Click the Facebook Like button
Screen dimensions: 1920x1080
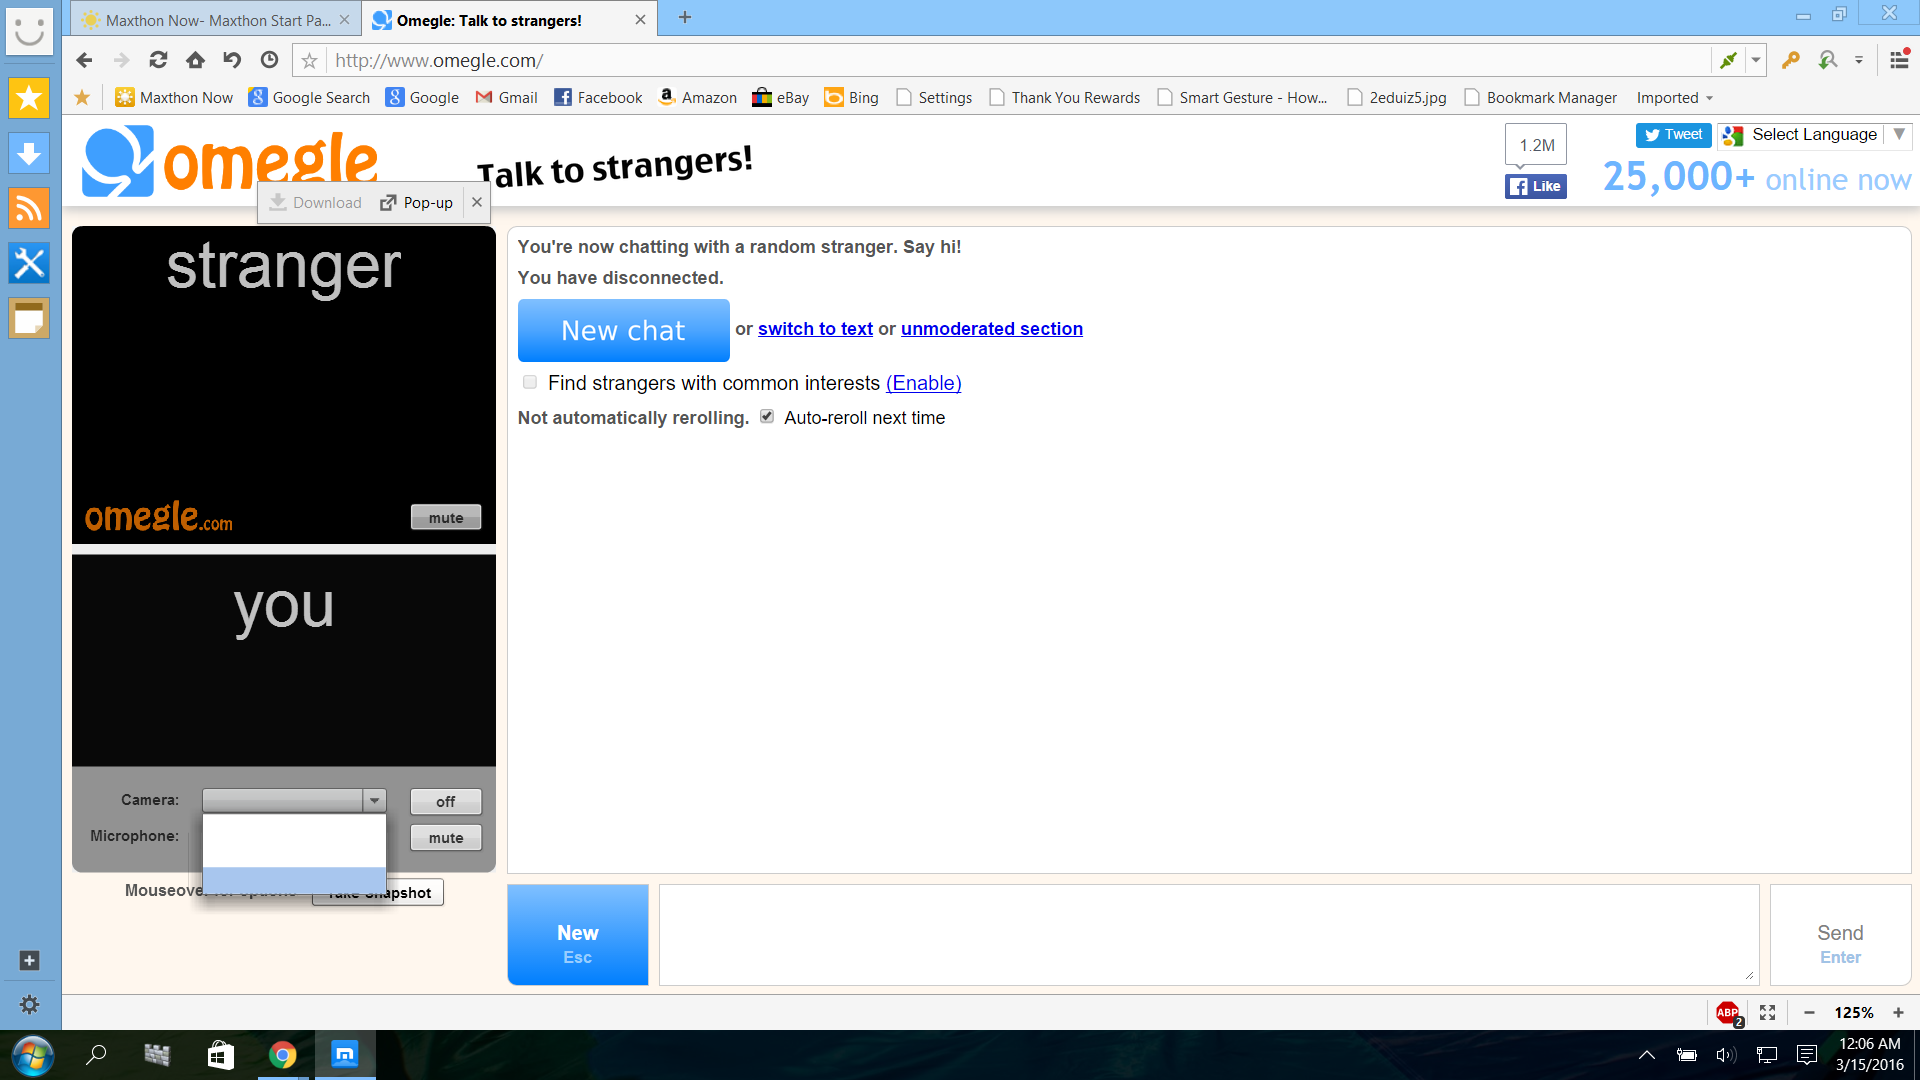point(1535,186)
